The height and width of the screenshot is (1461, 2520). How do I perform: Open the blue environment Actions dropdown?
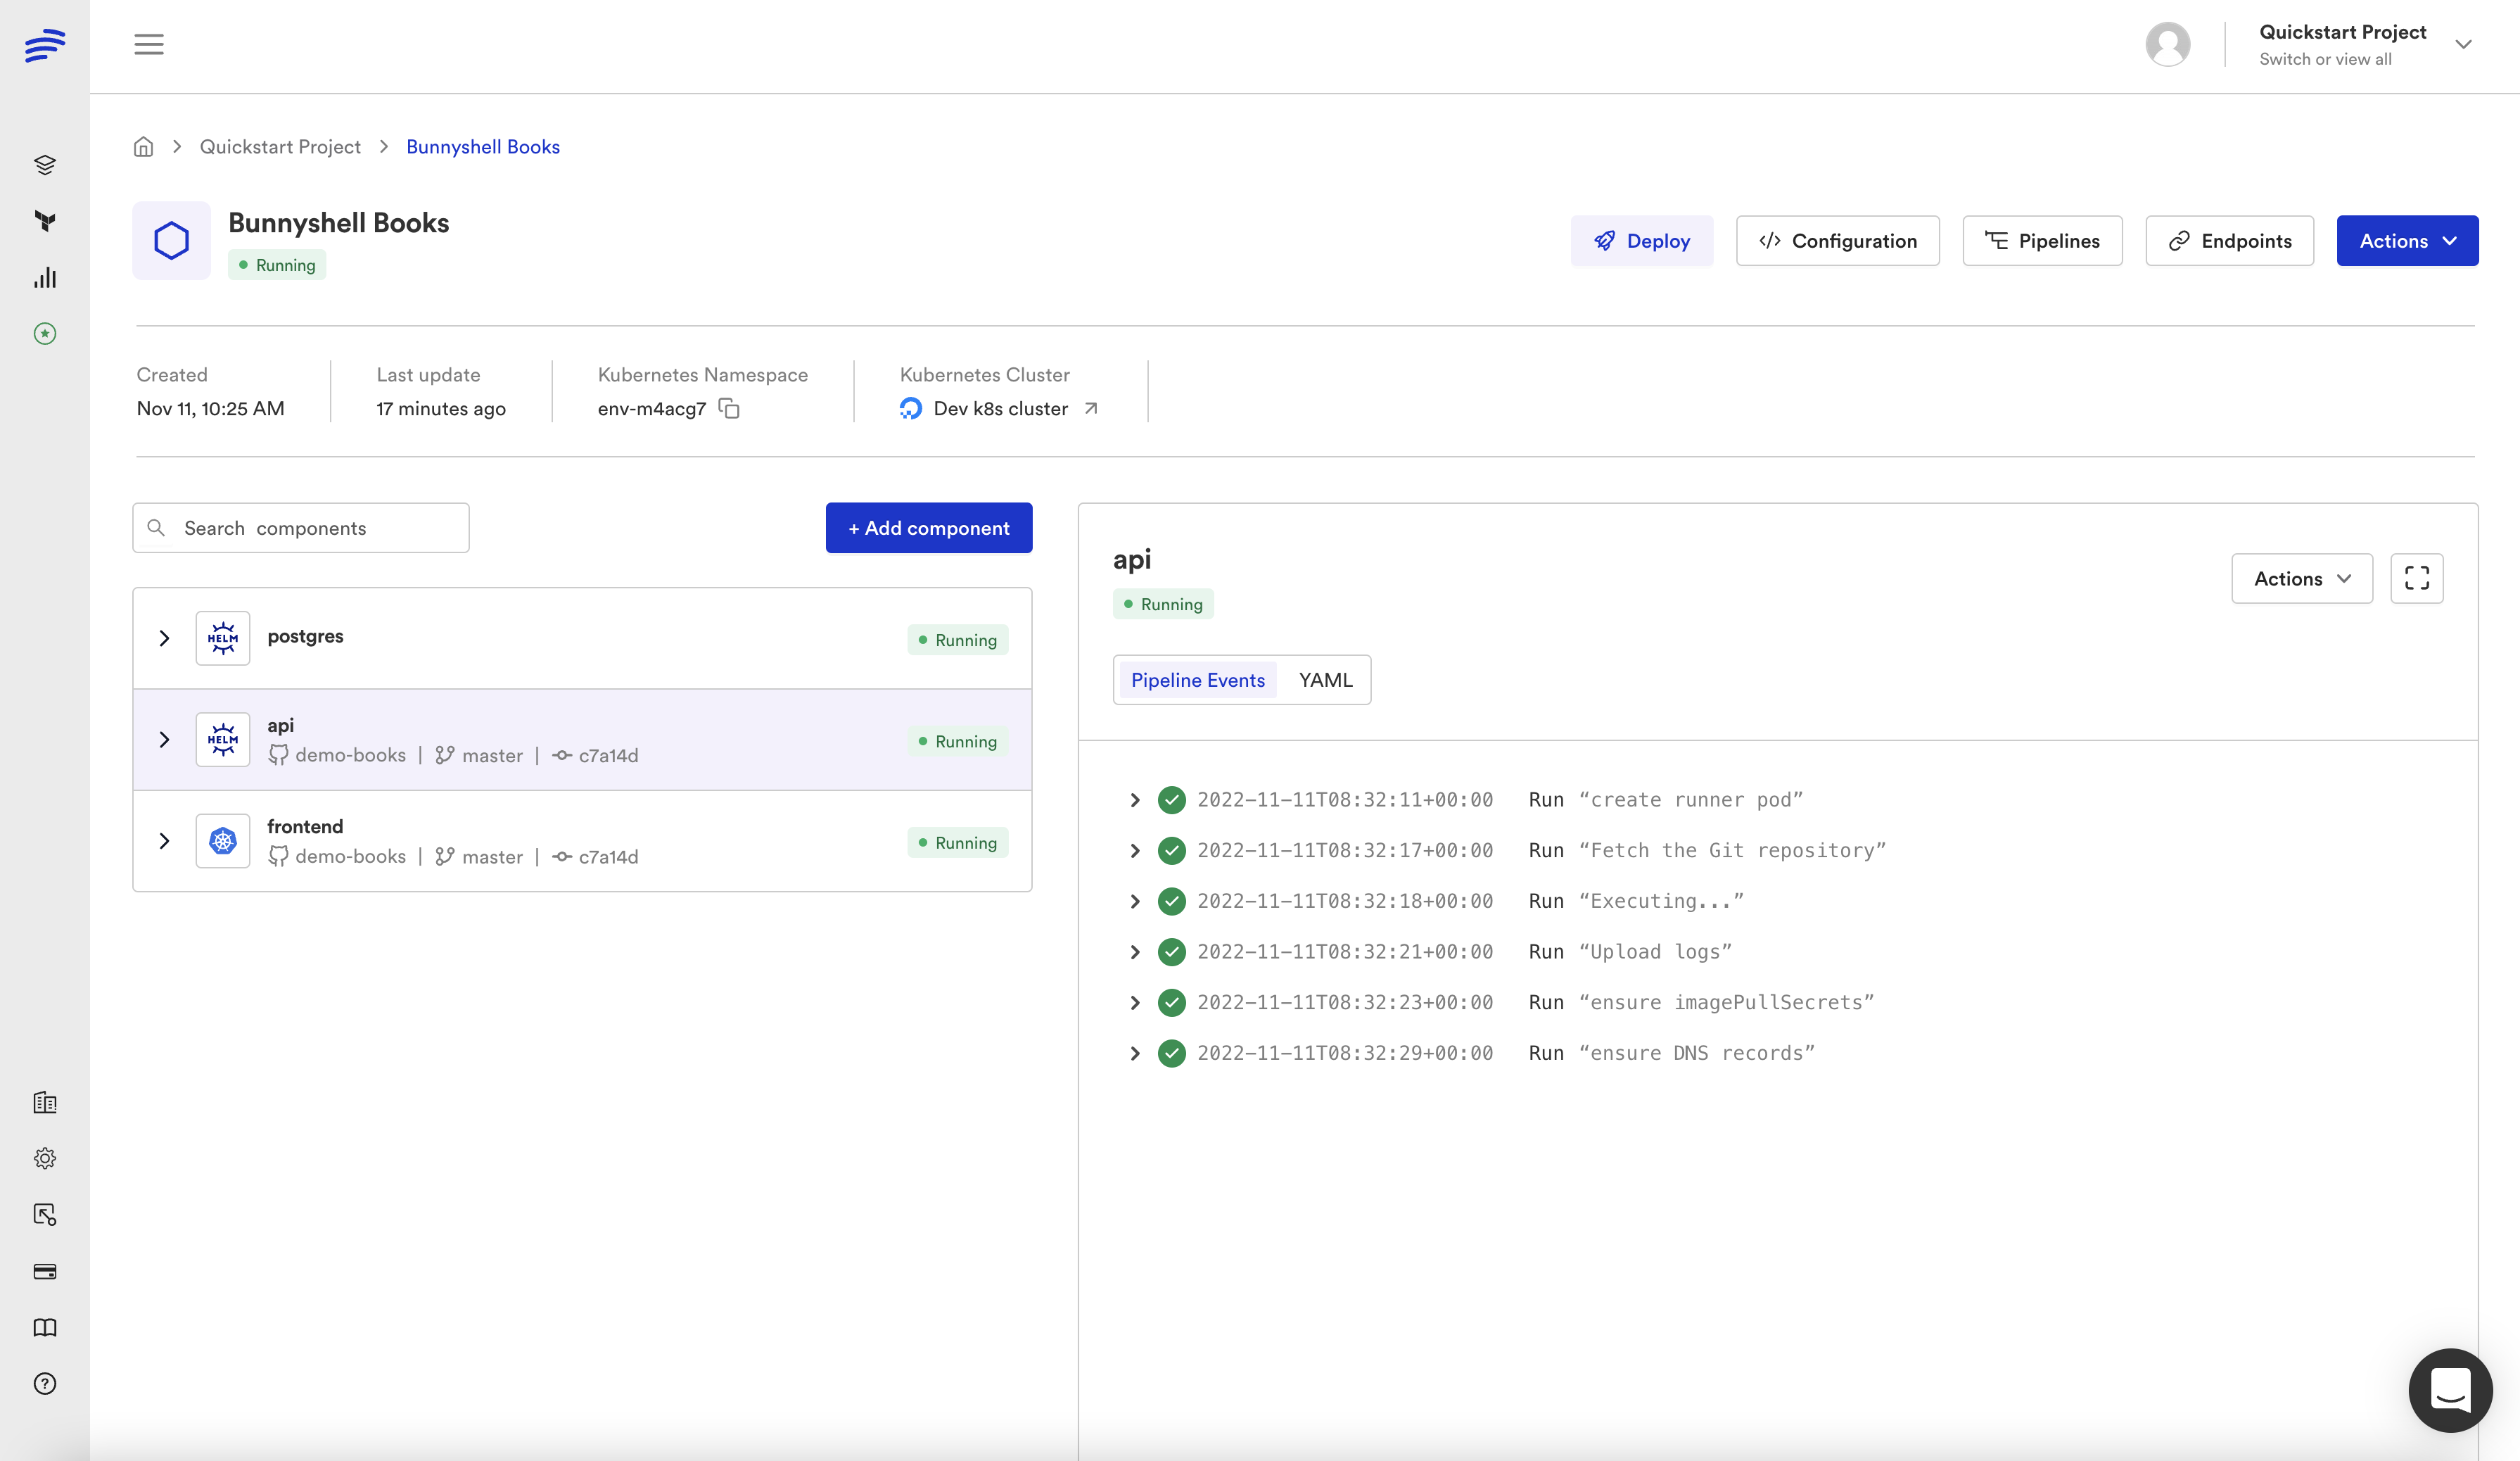tap(2406, 241)
